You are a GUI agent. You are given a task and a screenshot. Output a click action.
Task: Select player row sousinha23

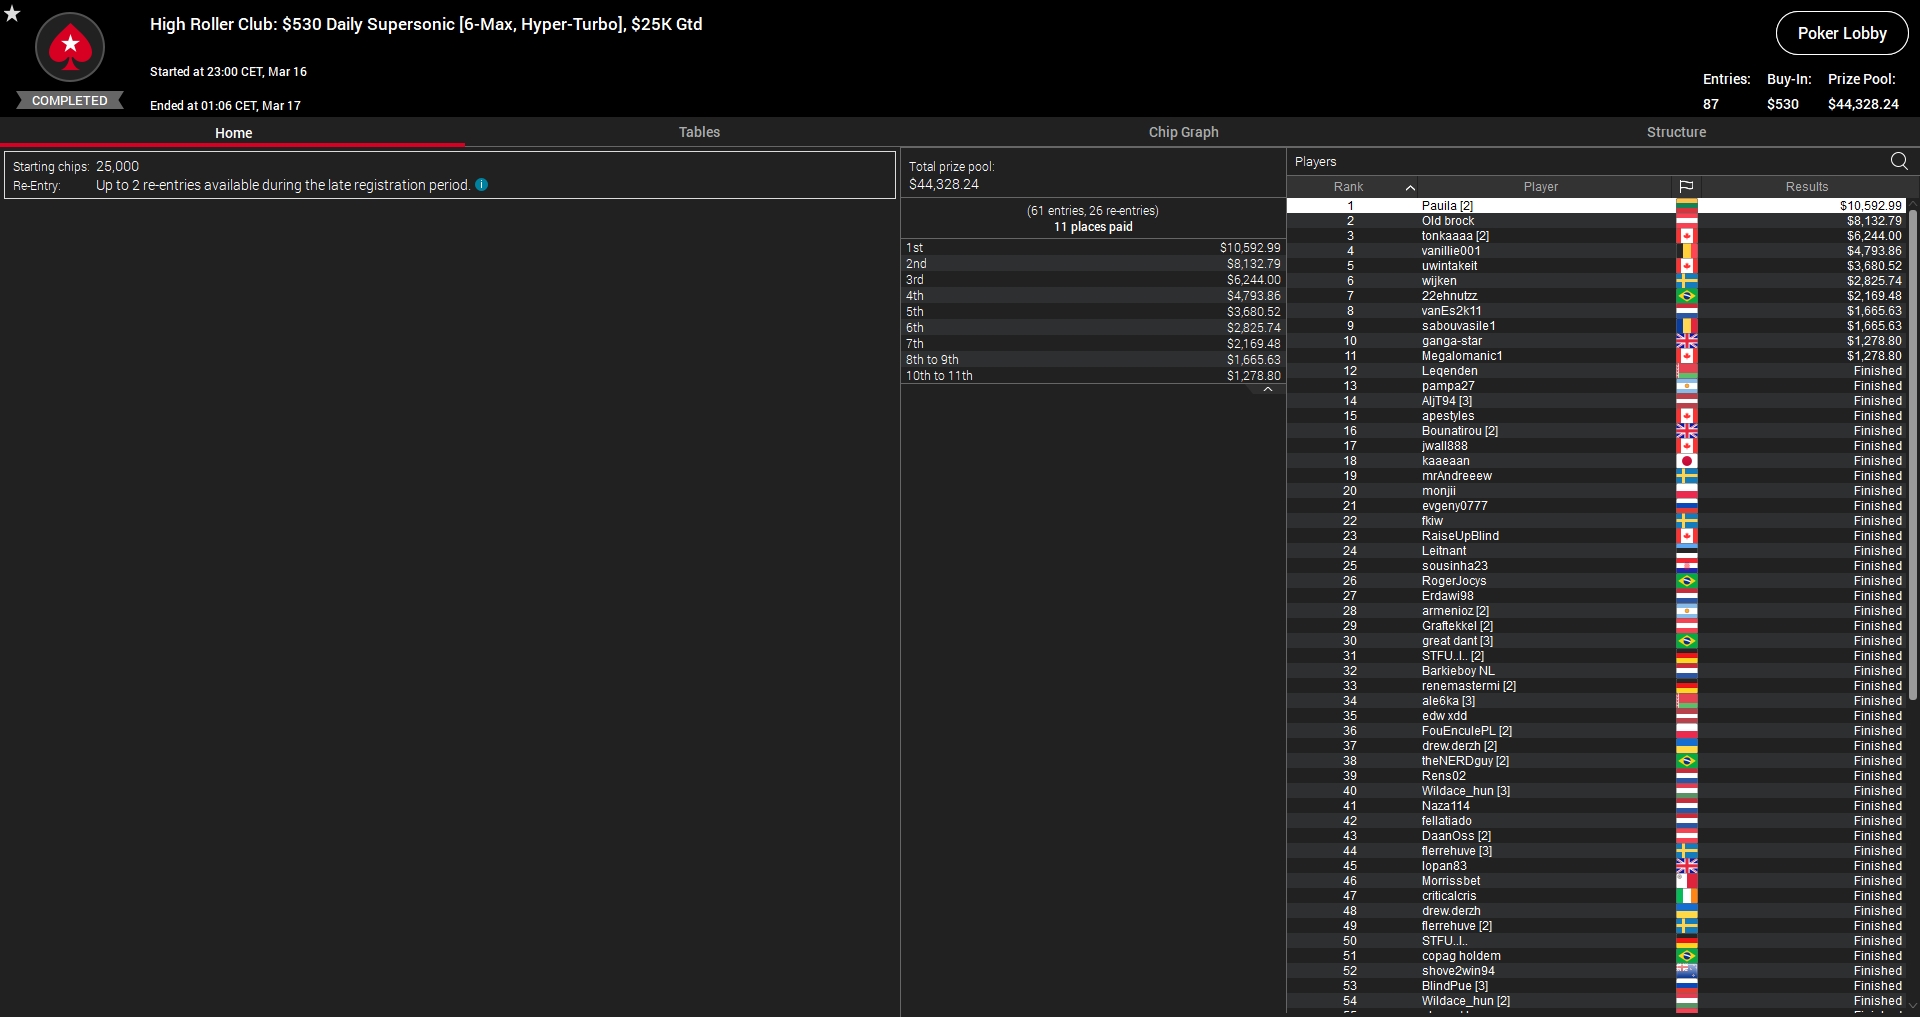[x=1597, y=566]
